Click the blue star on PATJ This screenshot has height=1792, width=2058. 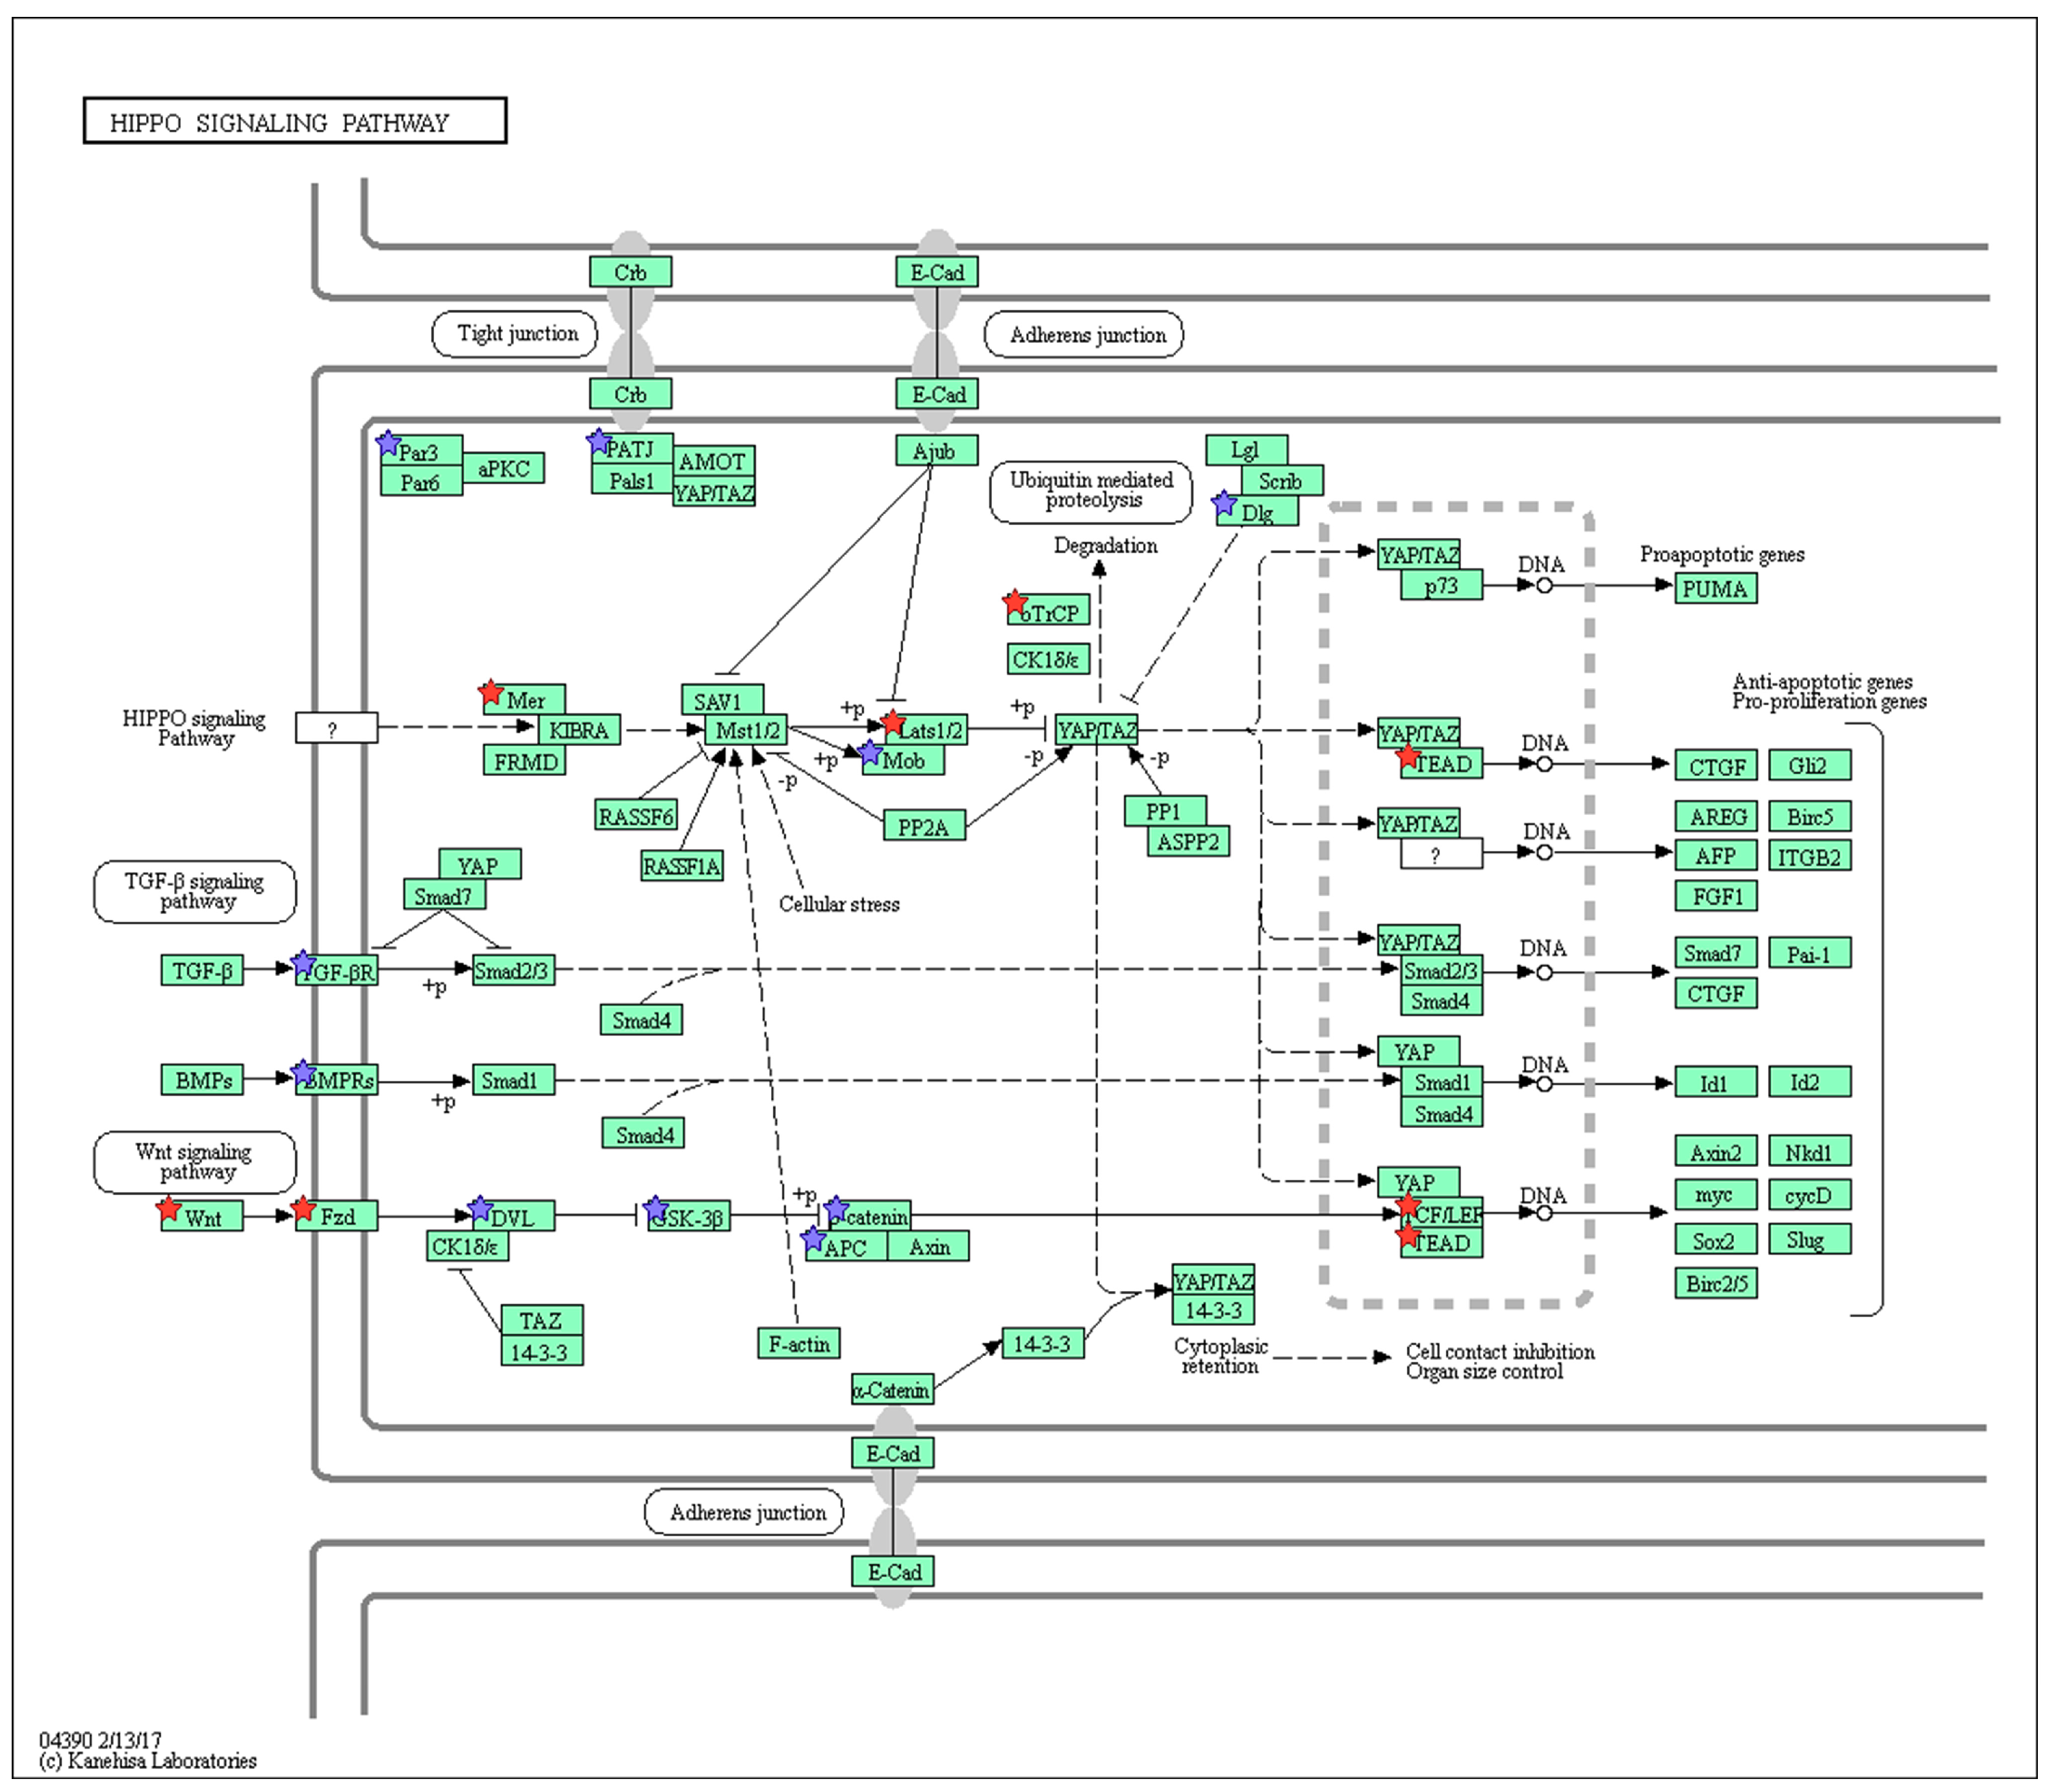coord(598,440)
